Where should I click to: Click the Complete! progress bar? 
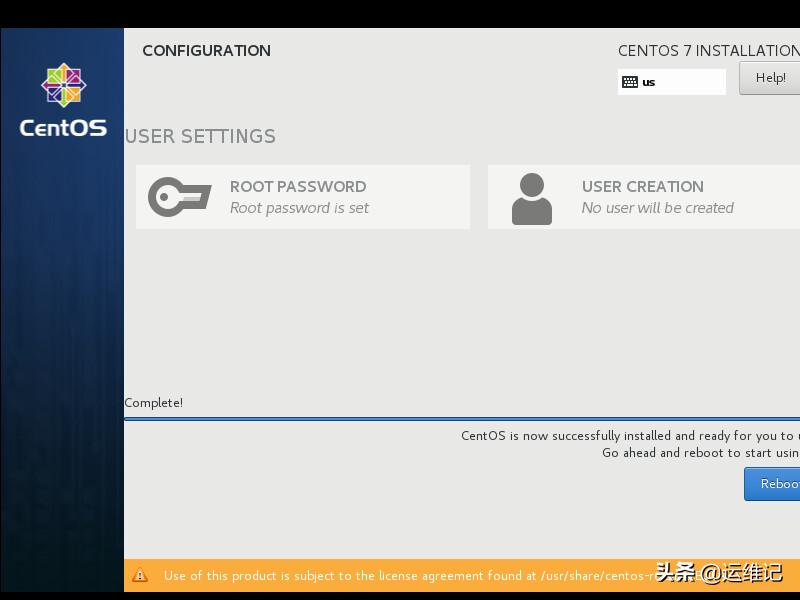tap(153, 403)
